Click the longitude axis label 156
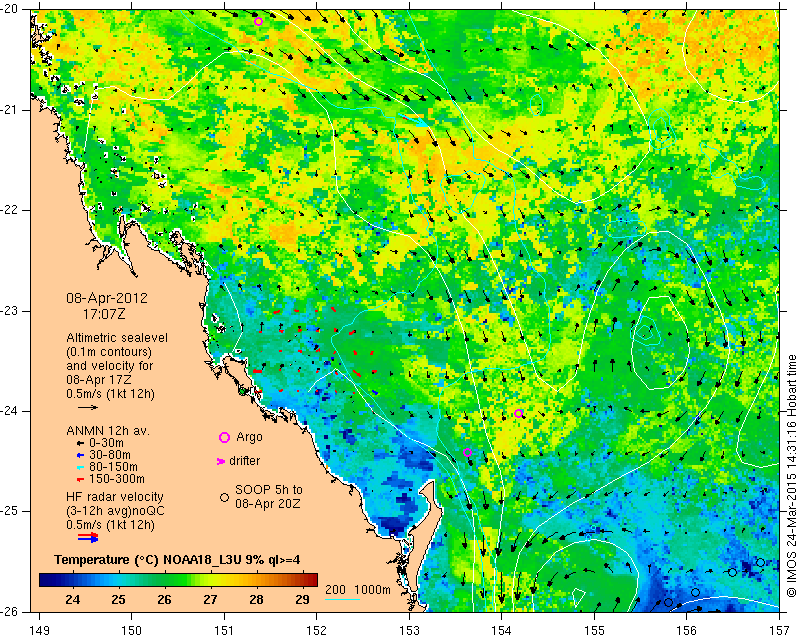The image size is (800, 640). pyautogui.click(x=687, y=630)
